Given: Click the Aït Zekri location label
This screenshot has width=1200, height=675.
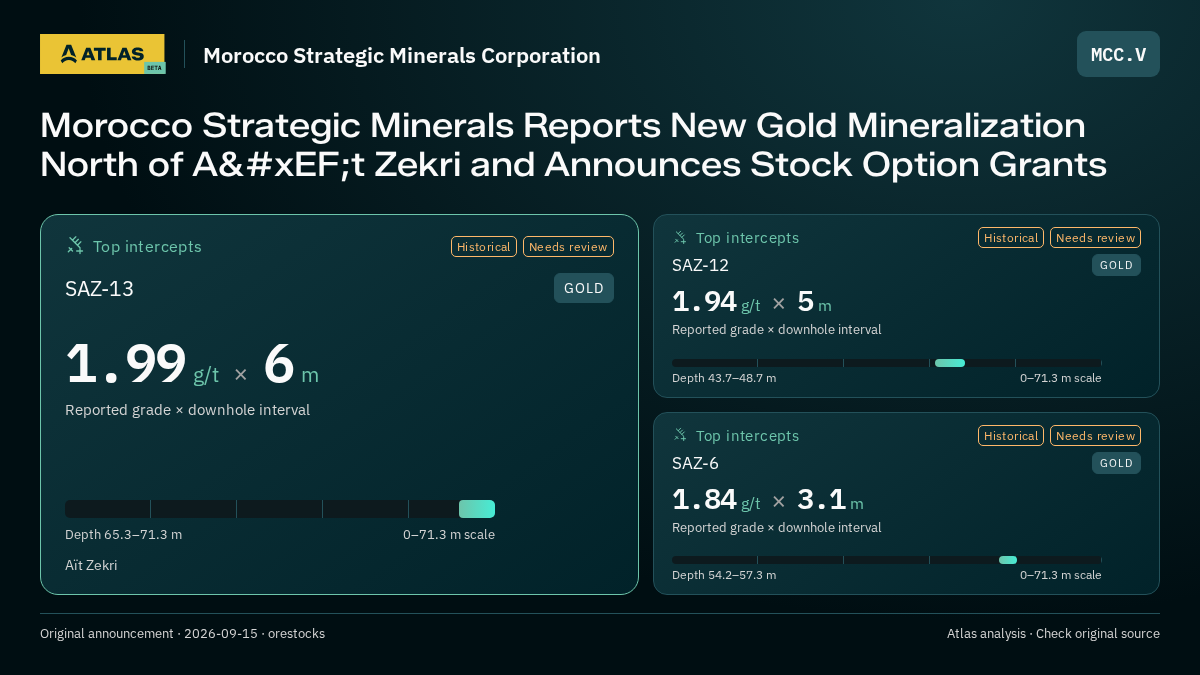Looking at the screenshot, I should (91, 565).
